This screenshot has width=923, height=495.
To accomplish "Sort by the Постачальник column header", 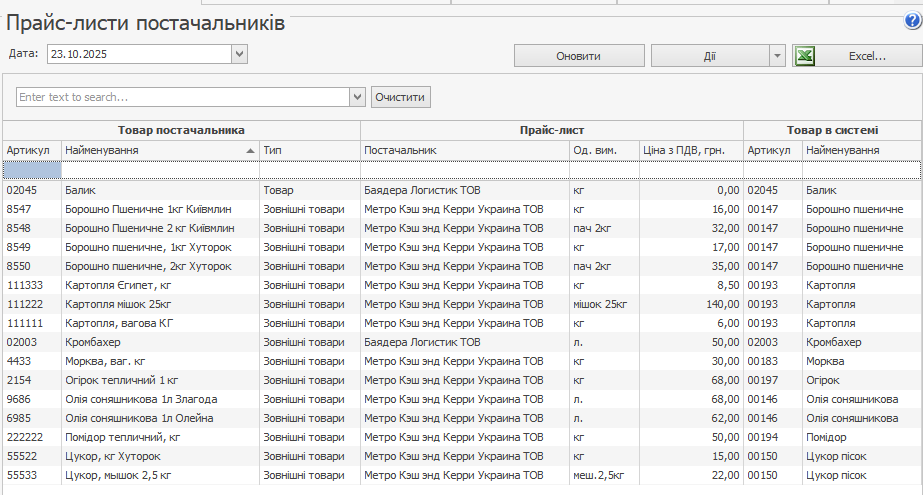I will click(464, 150).
